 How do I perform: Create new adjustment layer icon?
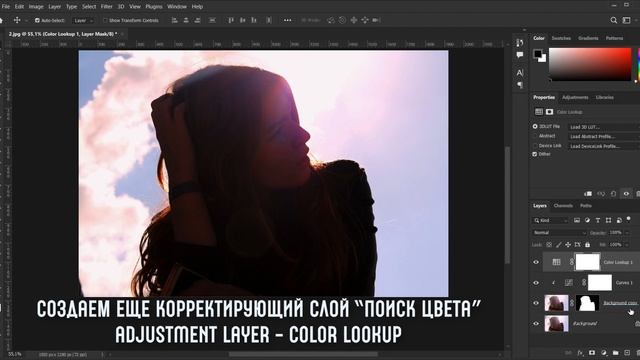tap(604, 353)
